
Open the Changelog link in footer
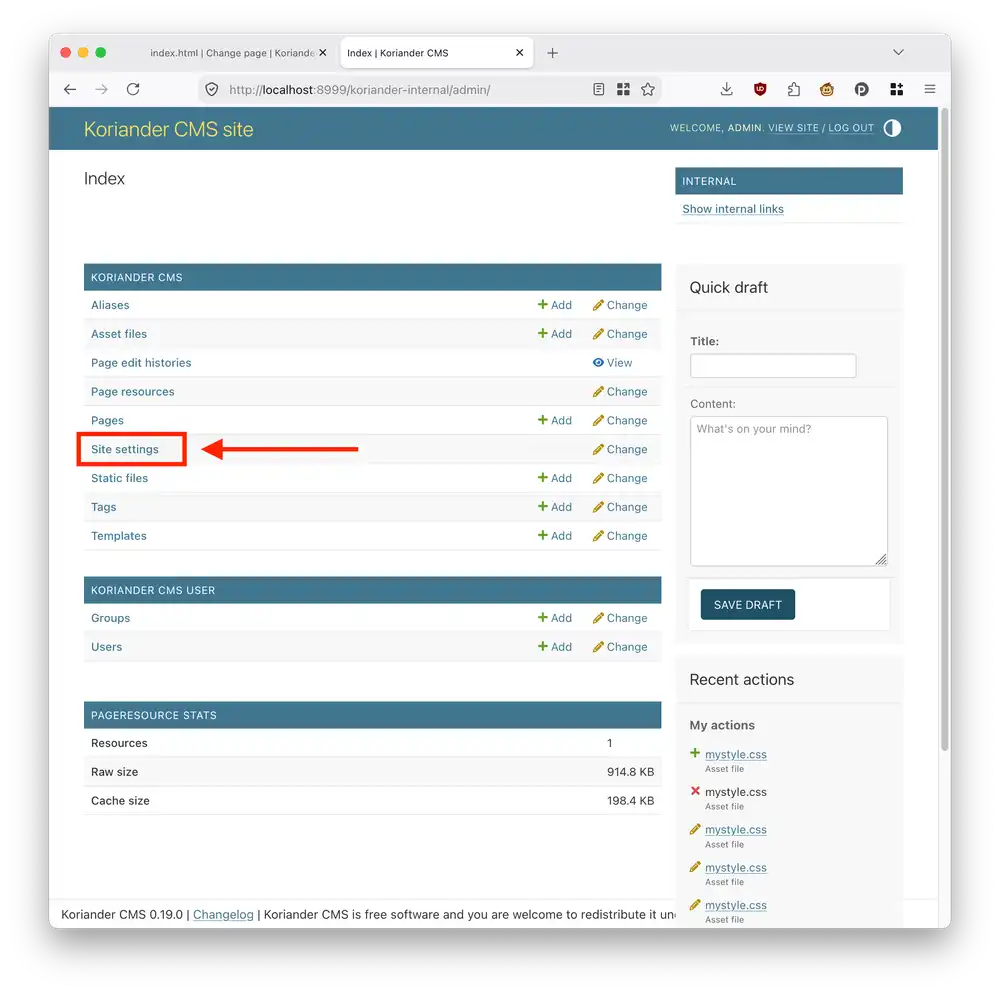pos(223,915)
